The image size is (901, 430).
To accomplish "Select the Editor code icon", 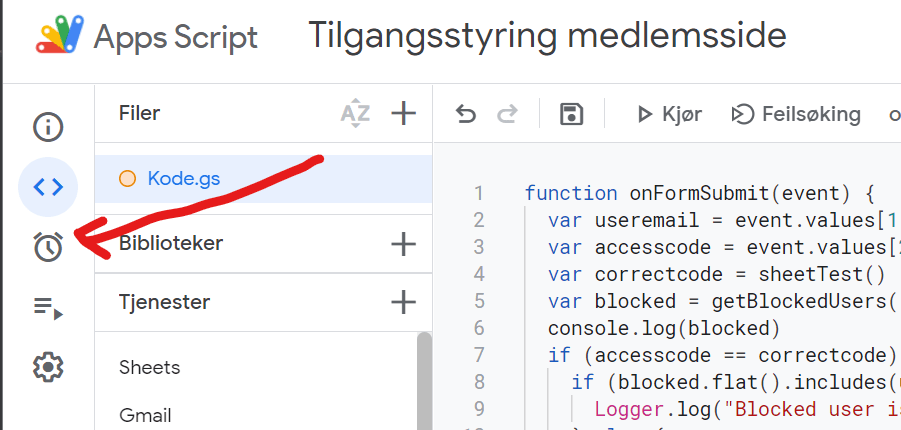I will coord(48,187).
